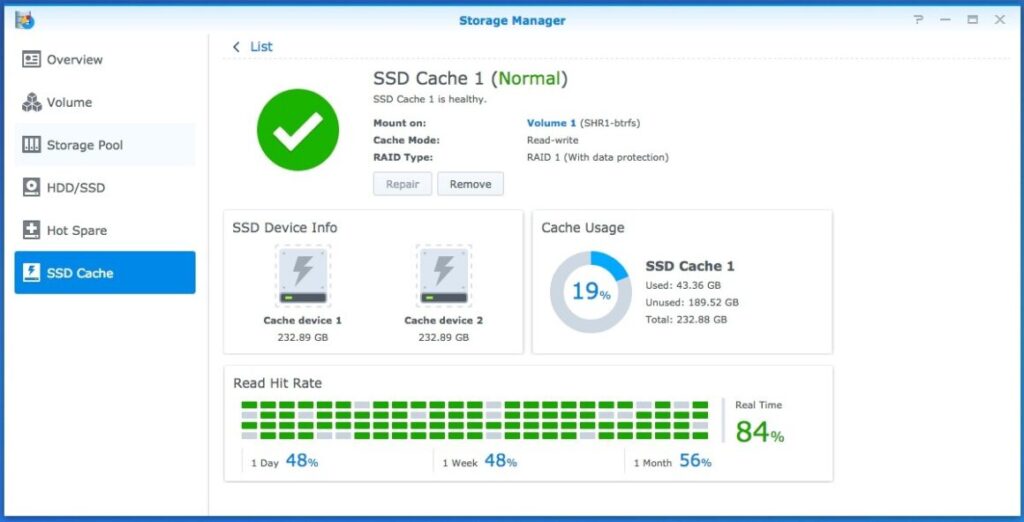The width and height of the screenshot is (1024, 522).
Task: Click the Volume cubes icon
Action: 31,102
